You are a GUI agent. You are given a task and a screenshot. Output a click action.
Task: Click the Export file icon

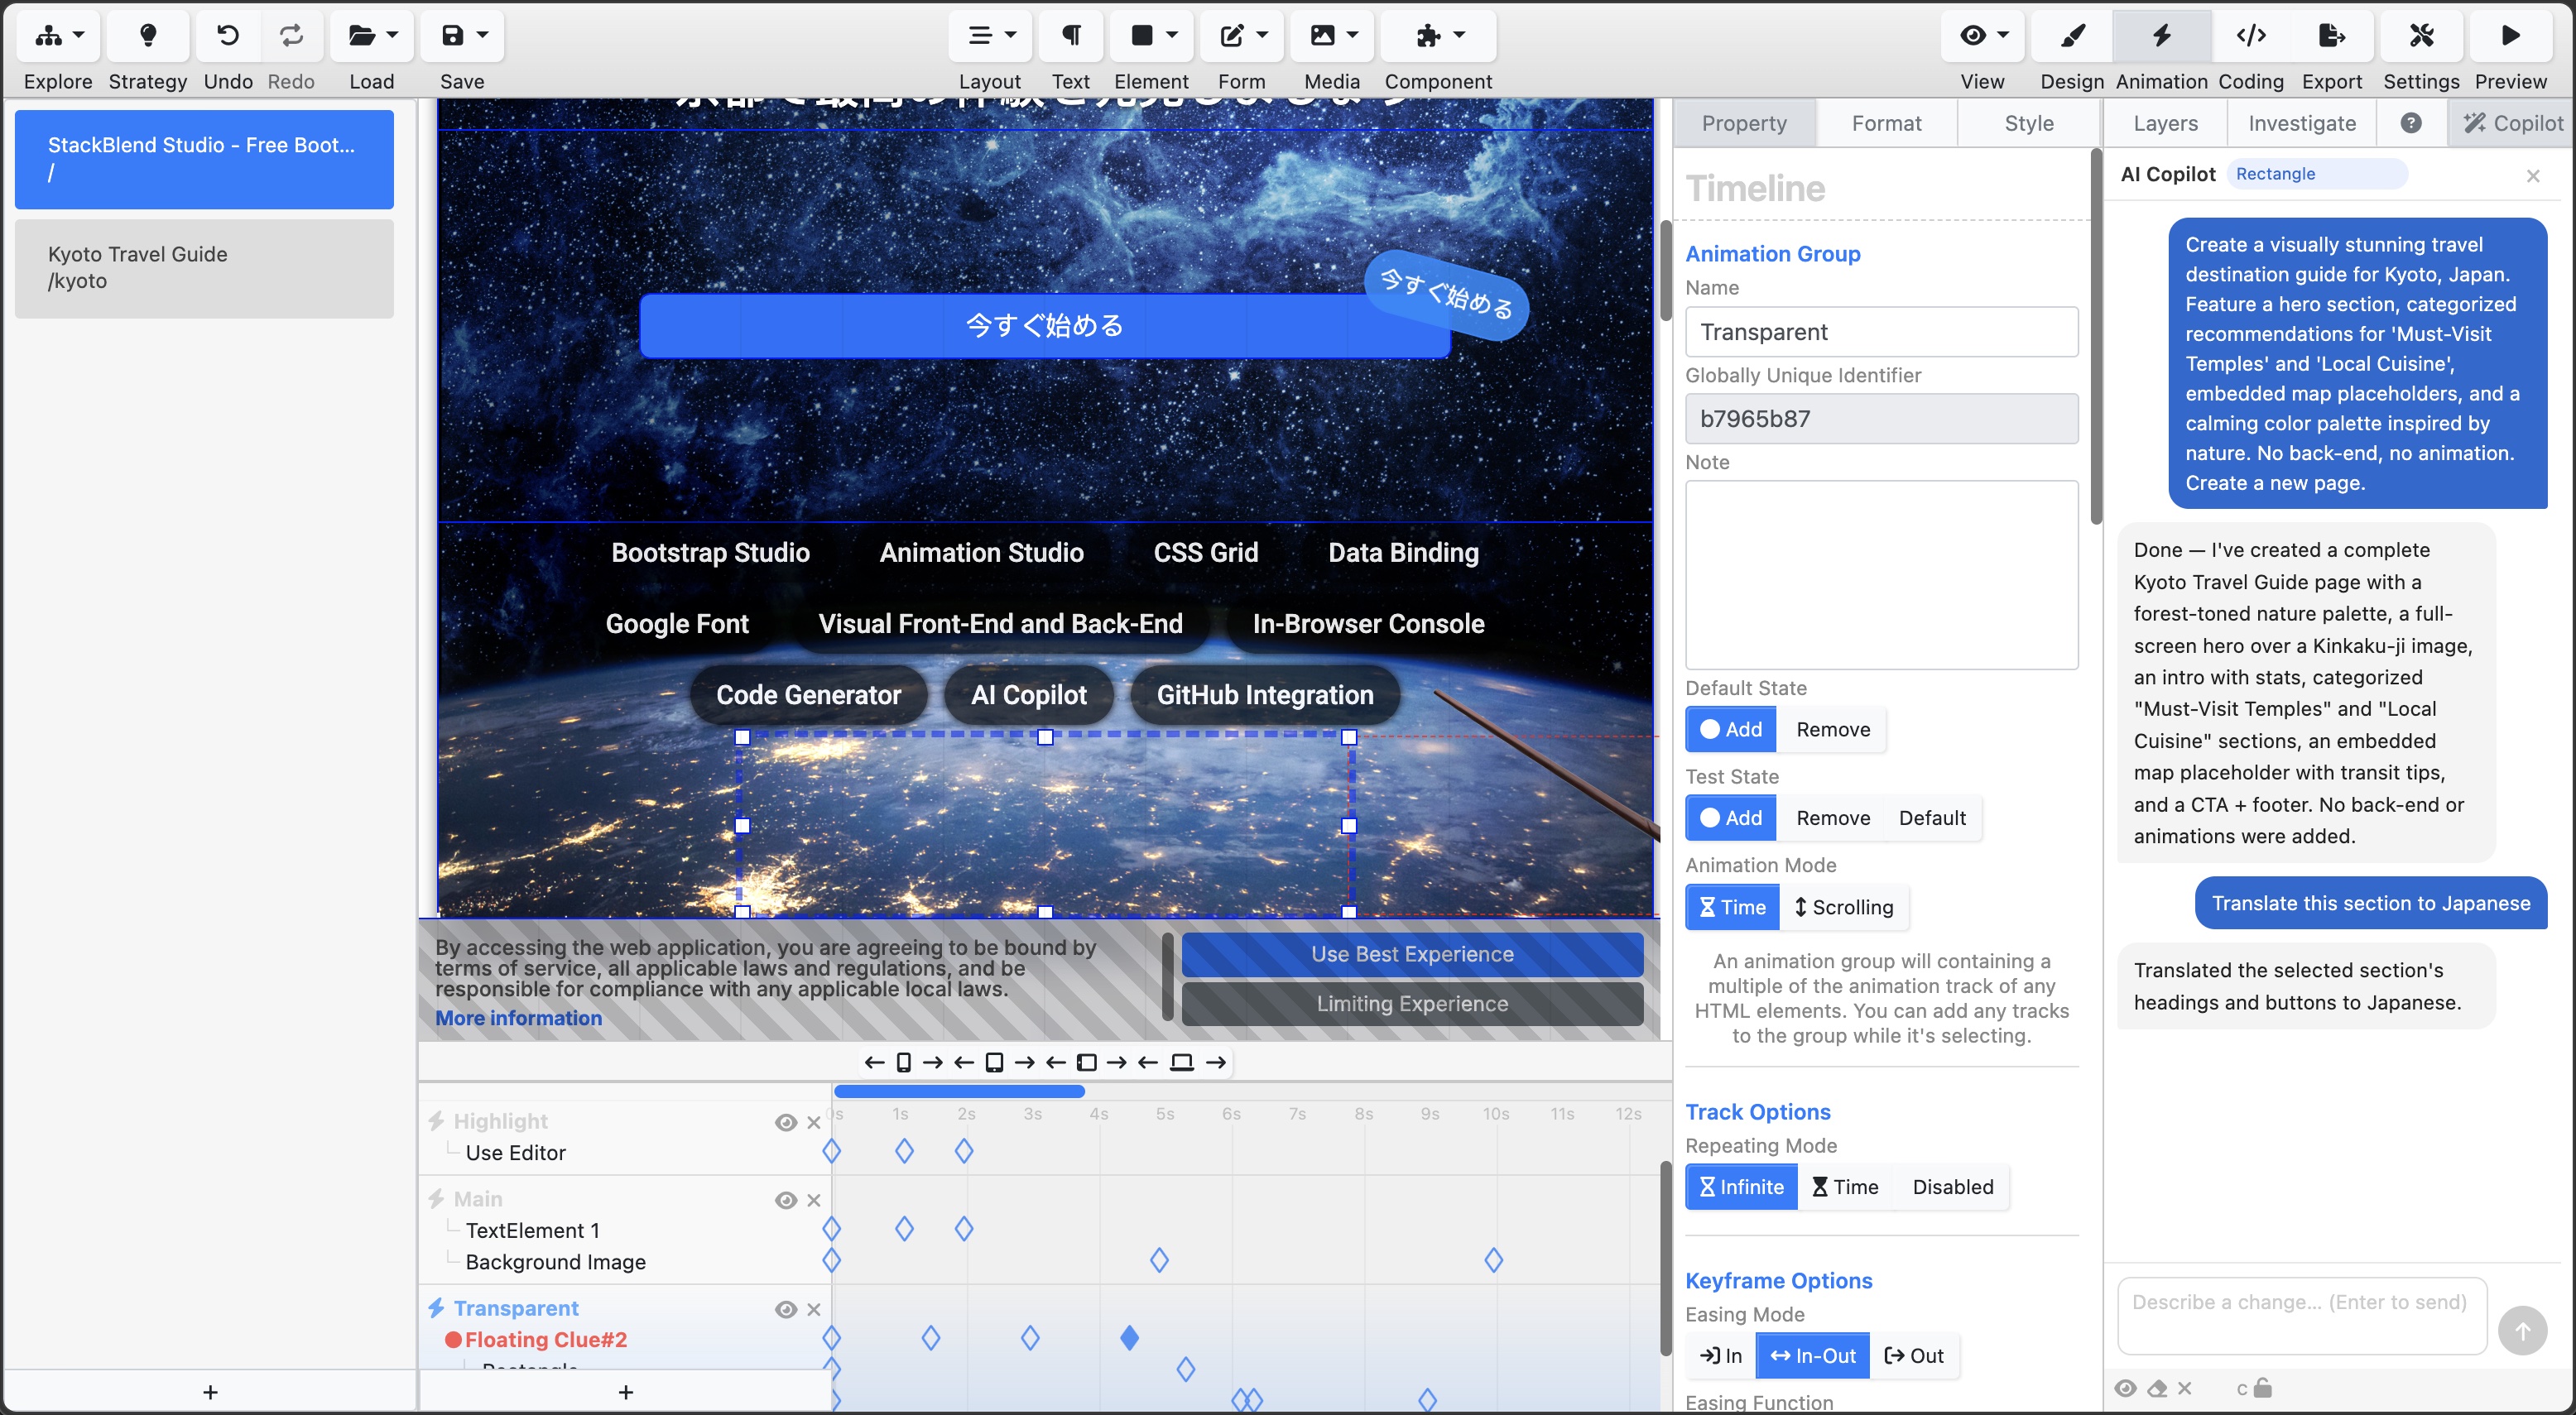(2332, 36)
